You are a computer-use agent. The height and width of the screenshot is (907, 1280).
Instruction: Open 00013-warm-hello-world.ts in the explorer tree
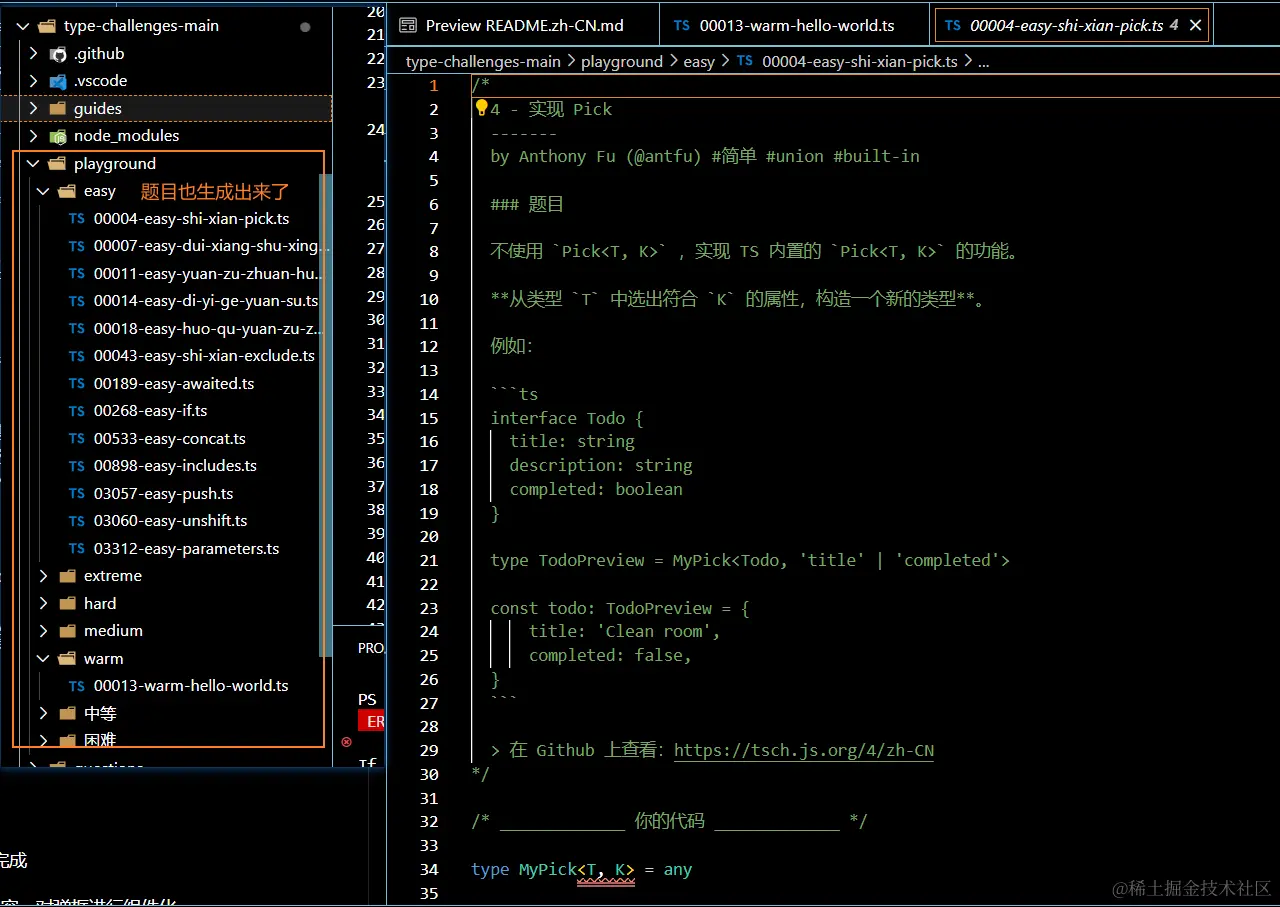[191, 686]
